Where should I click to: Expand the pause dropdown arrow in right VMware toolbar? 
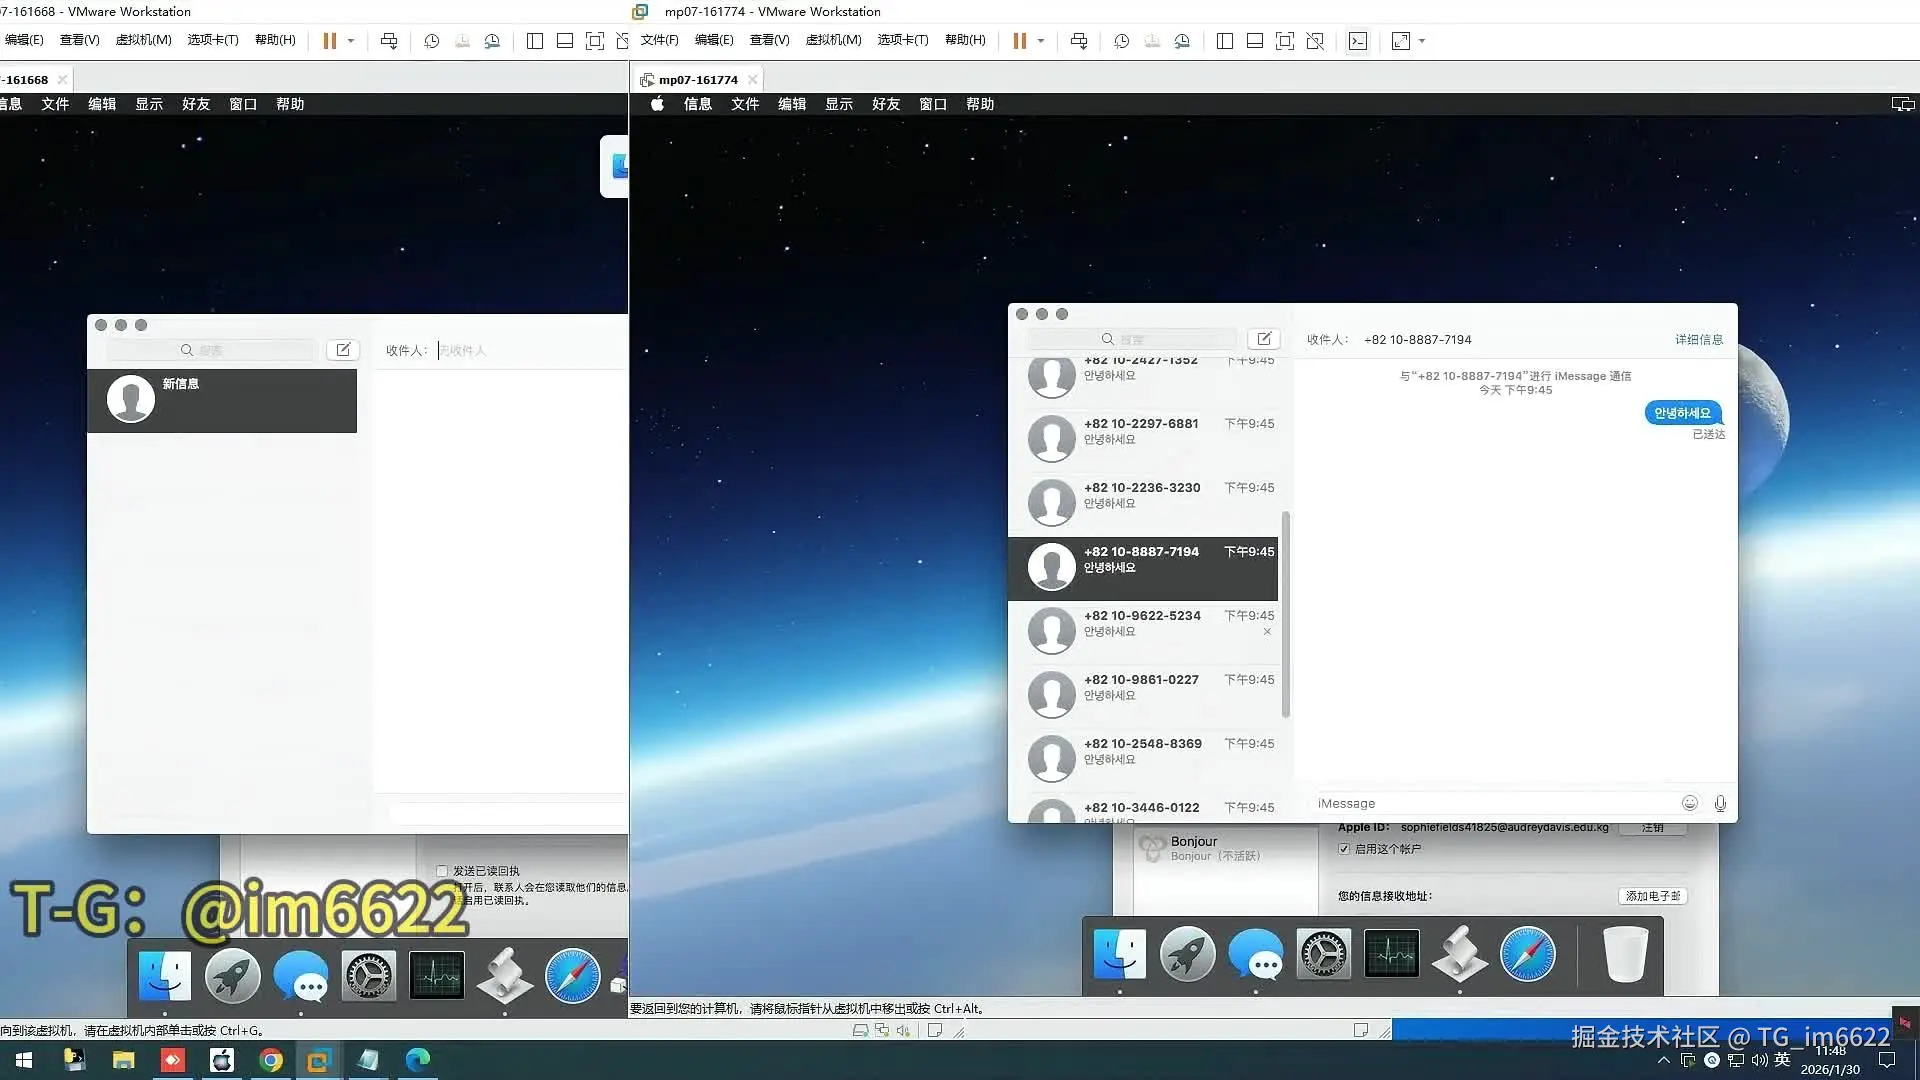point(1041,41)
